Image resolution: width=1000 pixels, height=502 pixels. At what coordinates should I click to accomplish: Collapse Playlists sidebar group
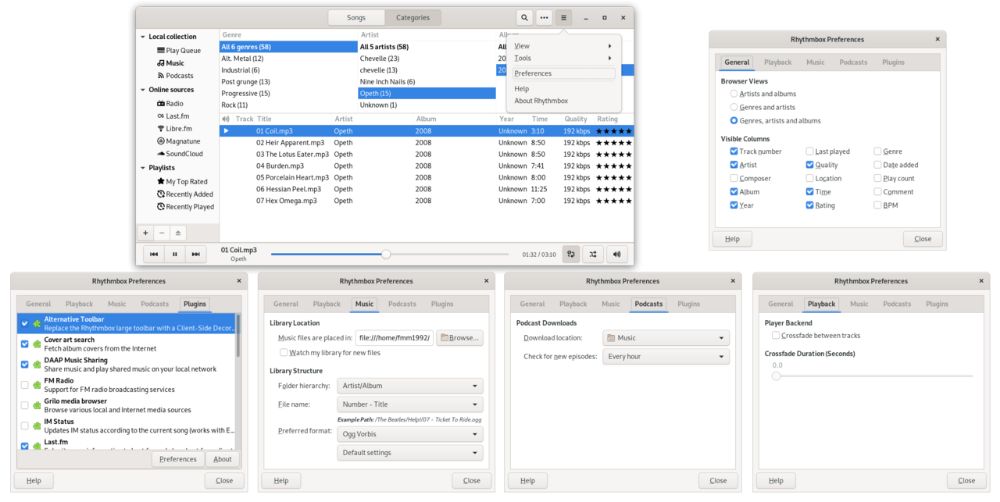pyautogui.click(x=143, y=168)
